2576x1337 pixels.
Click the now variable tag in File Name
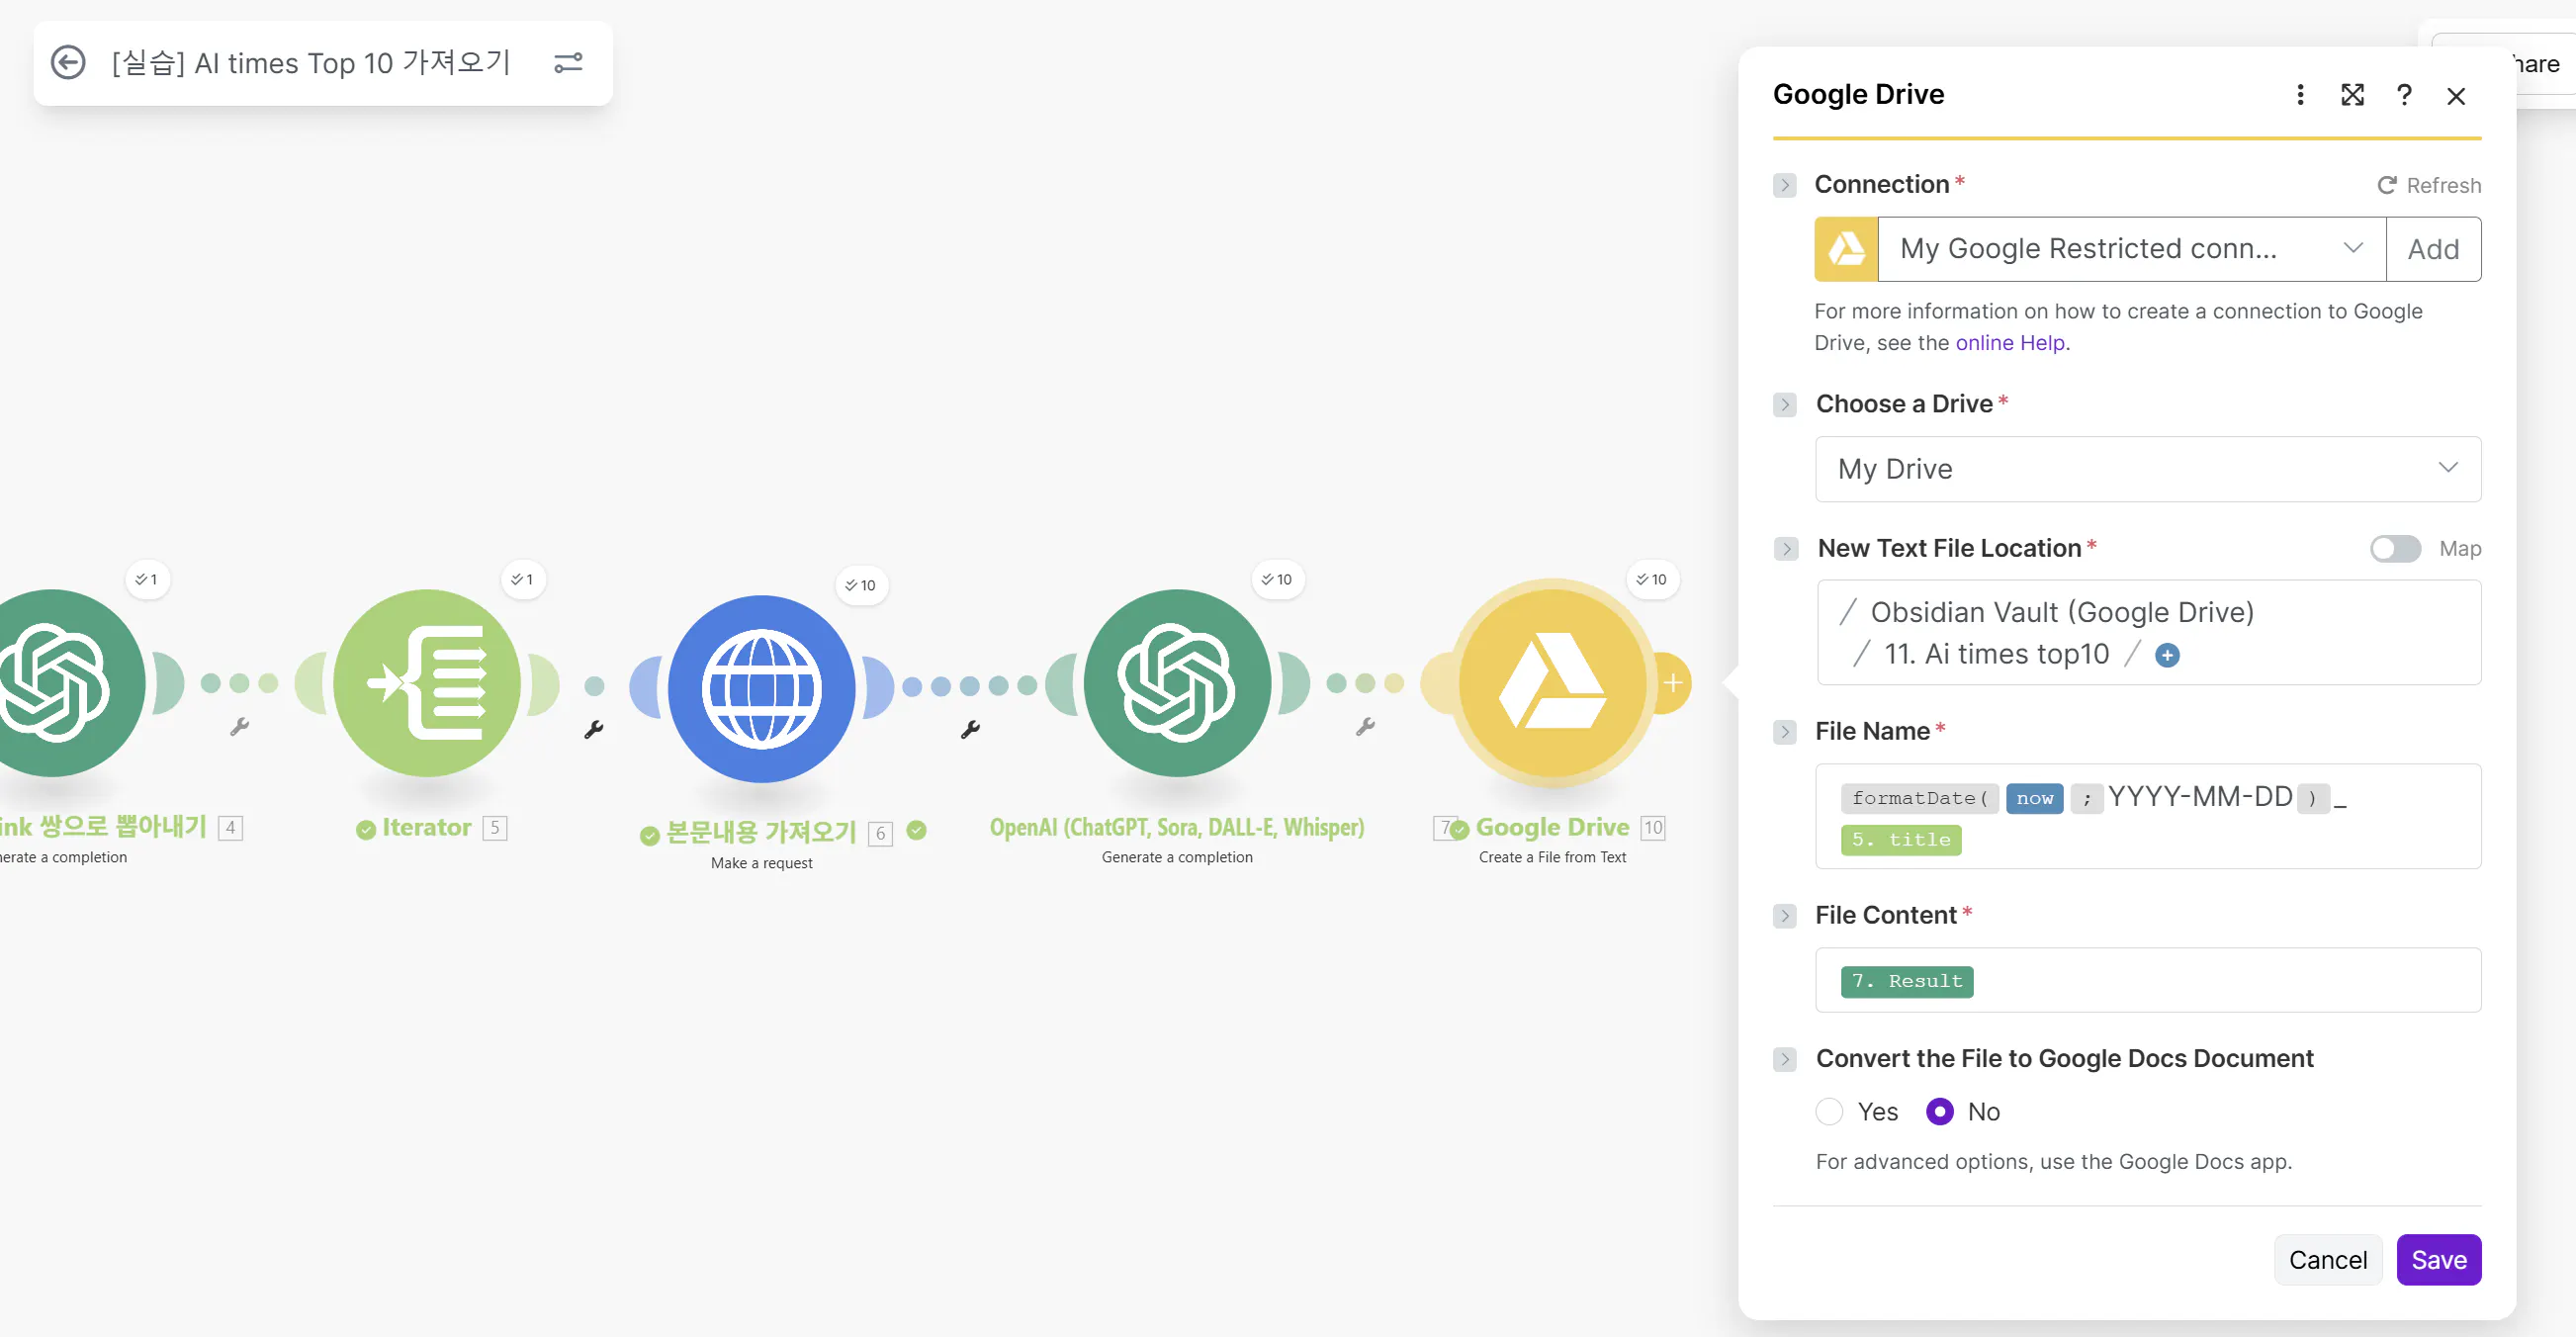pos(2034,798)
